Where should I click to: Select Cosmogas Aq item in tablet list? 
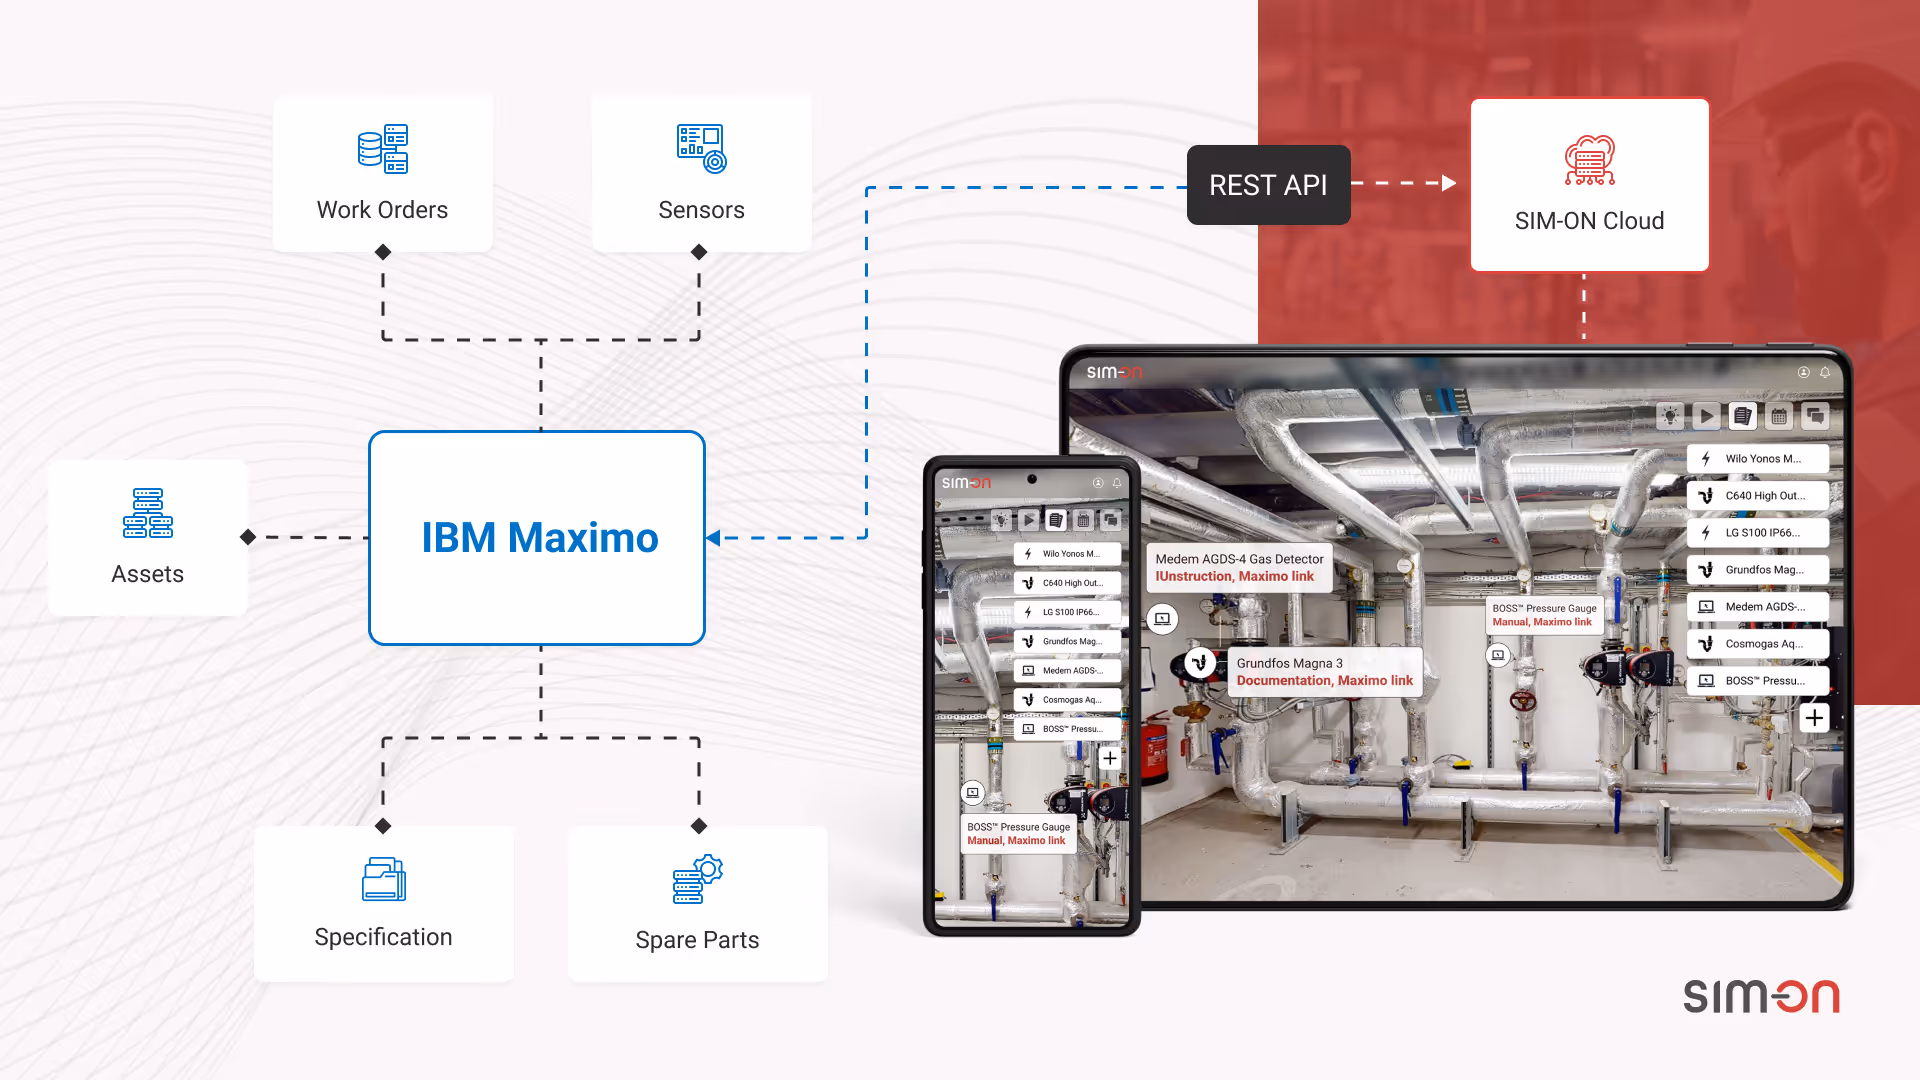pyautogui.click(x=1758, y=644)
